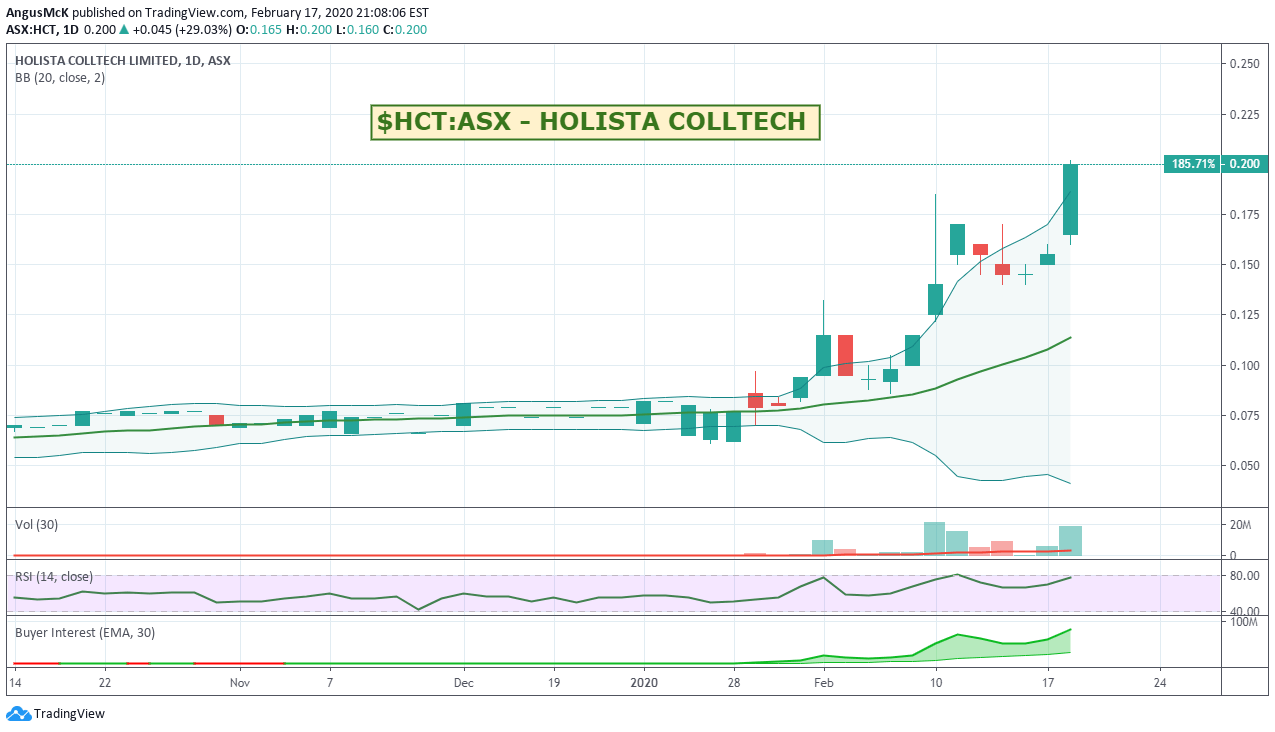Click the 20M volume axis label
The image size is (1275, 732).
(x=1240, y=525)
